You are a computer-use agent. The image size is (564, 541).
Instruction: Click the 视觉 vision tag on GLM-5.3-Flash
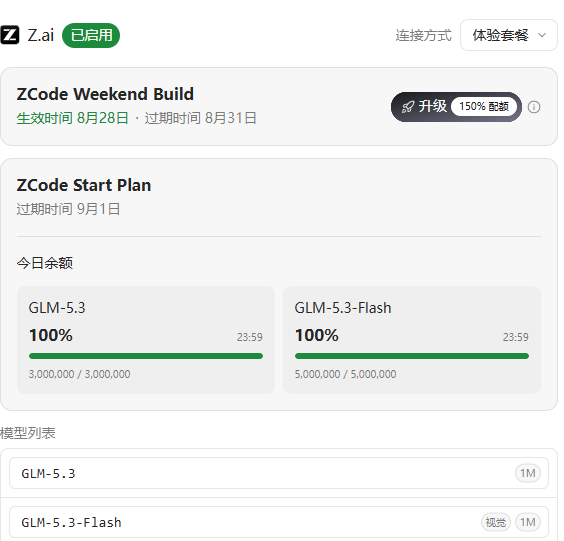click(x=496, y=522)
